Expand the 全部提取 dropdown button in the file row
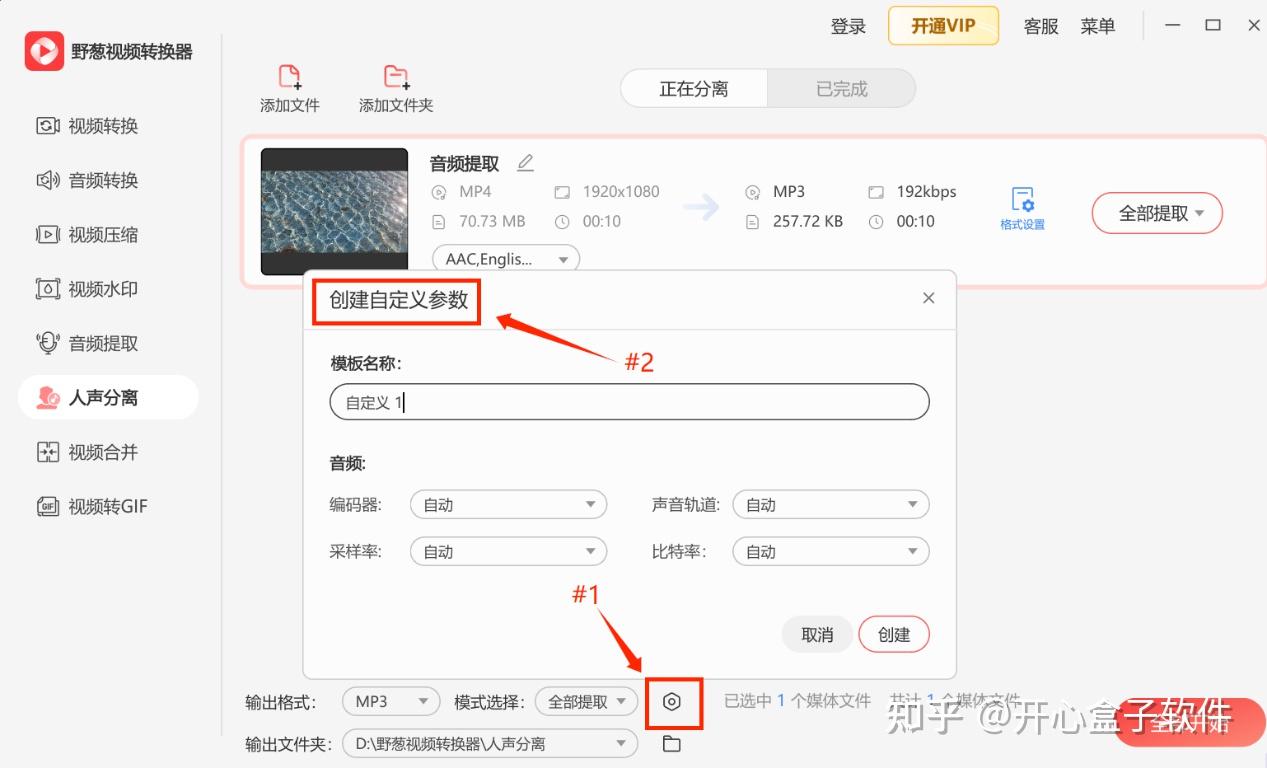The image size is (1267, 768). [1157, 213]
